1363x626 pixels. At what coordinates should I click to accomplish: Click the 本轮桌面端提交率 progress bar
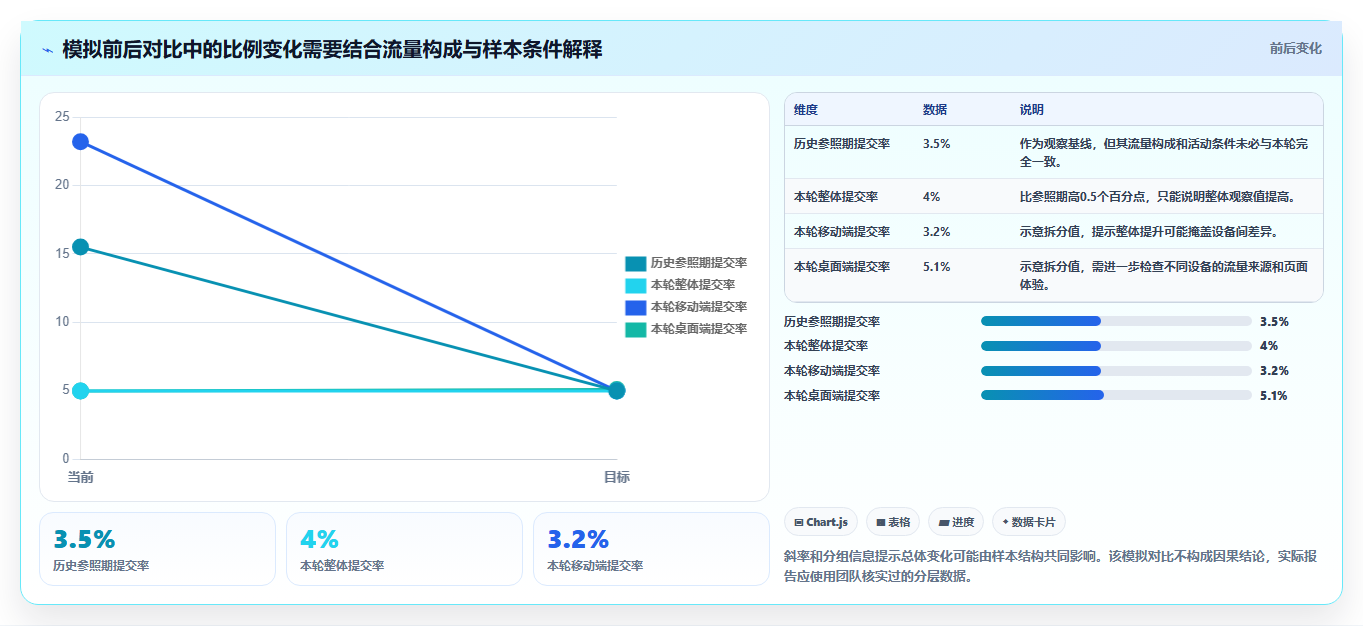coord(1116,395)
